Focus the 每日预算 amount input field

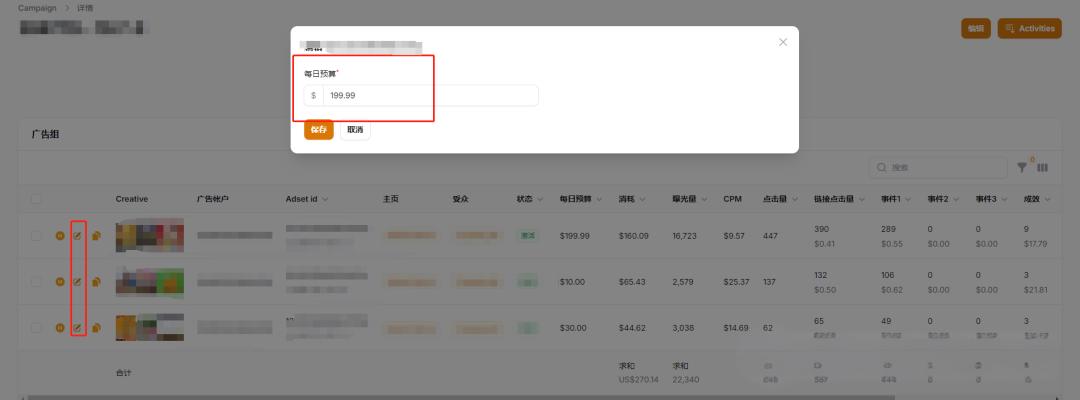pos(430,96)
